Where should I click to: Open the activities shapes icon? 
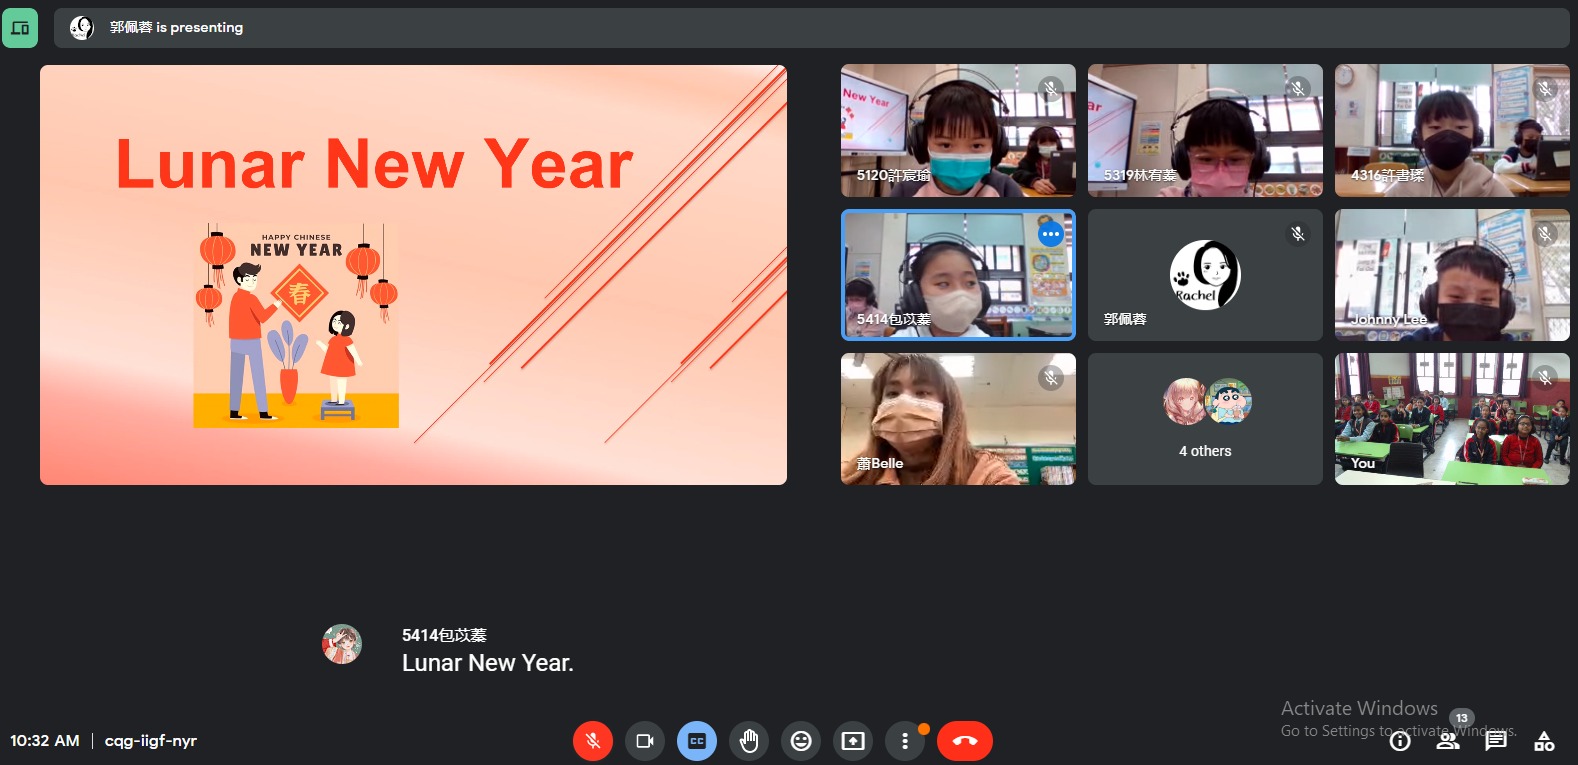1544,741
